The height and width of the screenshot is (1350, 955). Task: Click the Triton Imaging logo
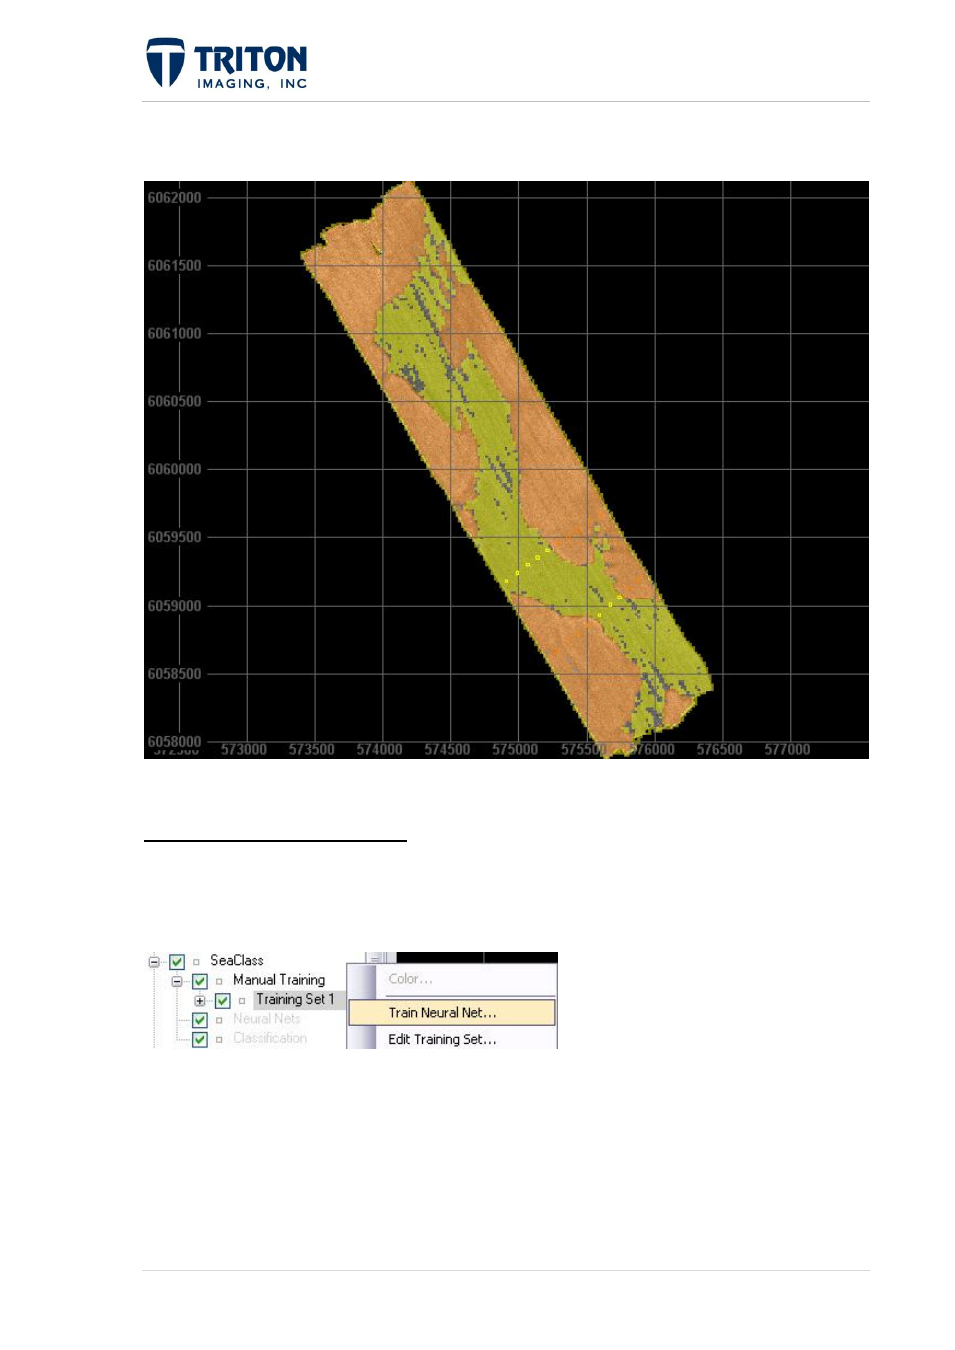(227, 64)
